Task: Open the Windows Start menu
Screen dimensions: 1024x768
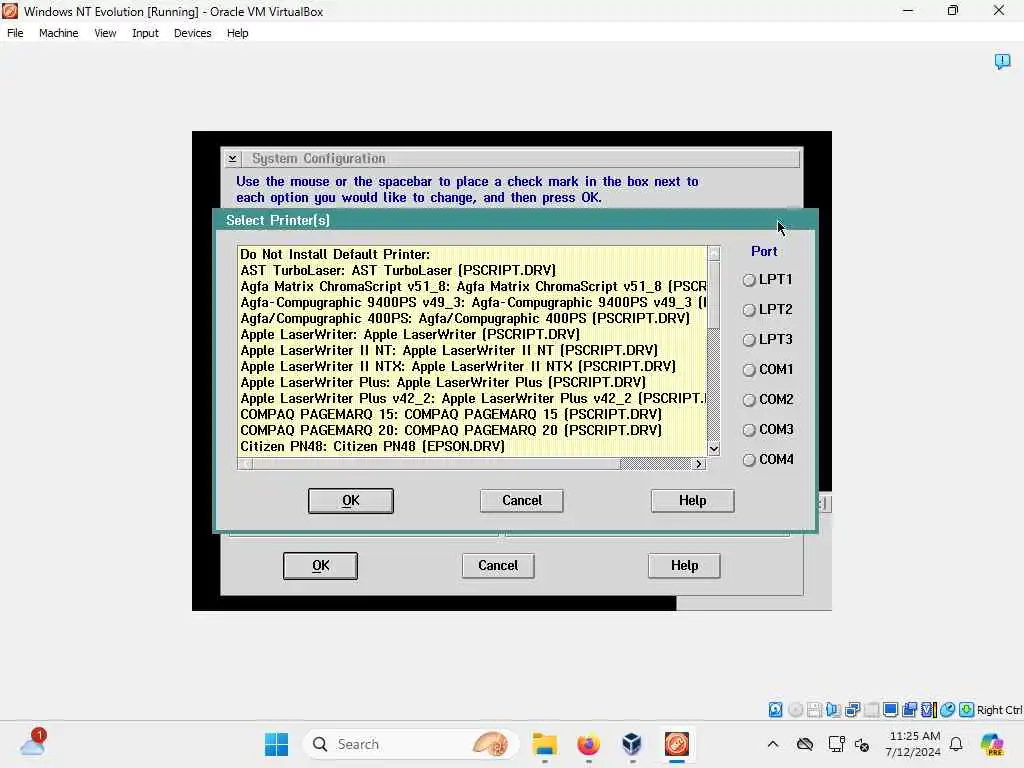Action: pos(276,744)
